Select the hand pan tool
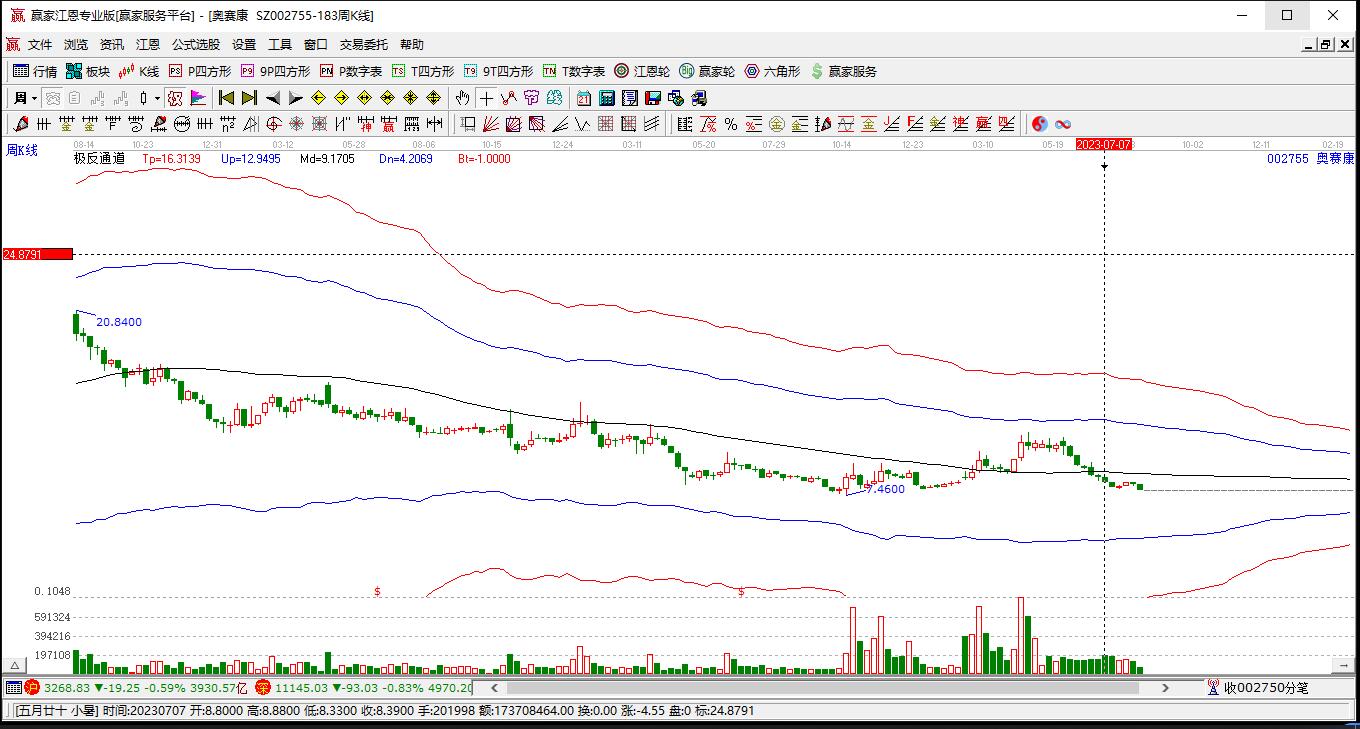Screen dimensions: 1360x729 coord(462,98)
